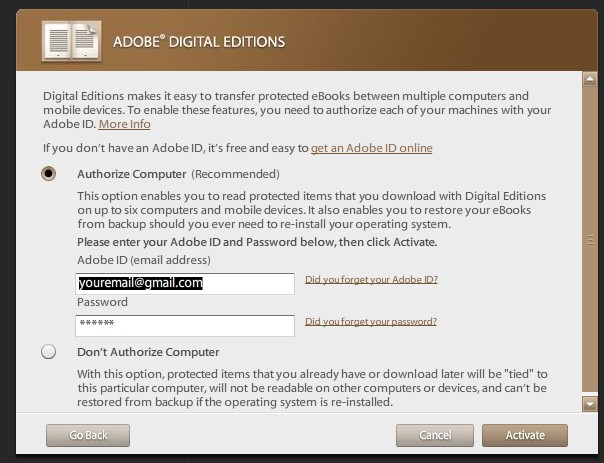The image size is (604, 463).
Task: Open 'Did you forget your Adobe ID?' link
Action: (x=371, y=279)
